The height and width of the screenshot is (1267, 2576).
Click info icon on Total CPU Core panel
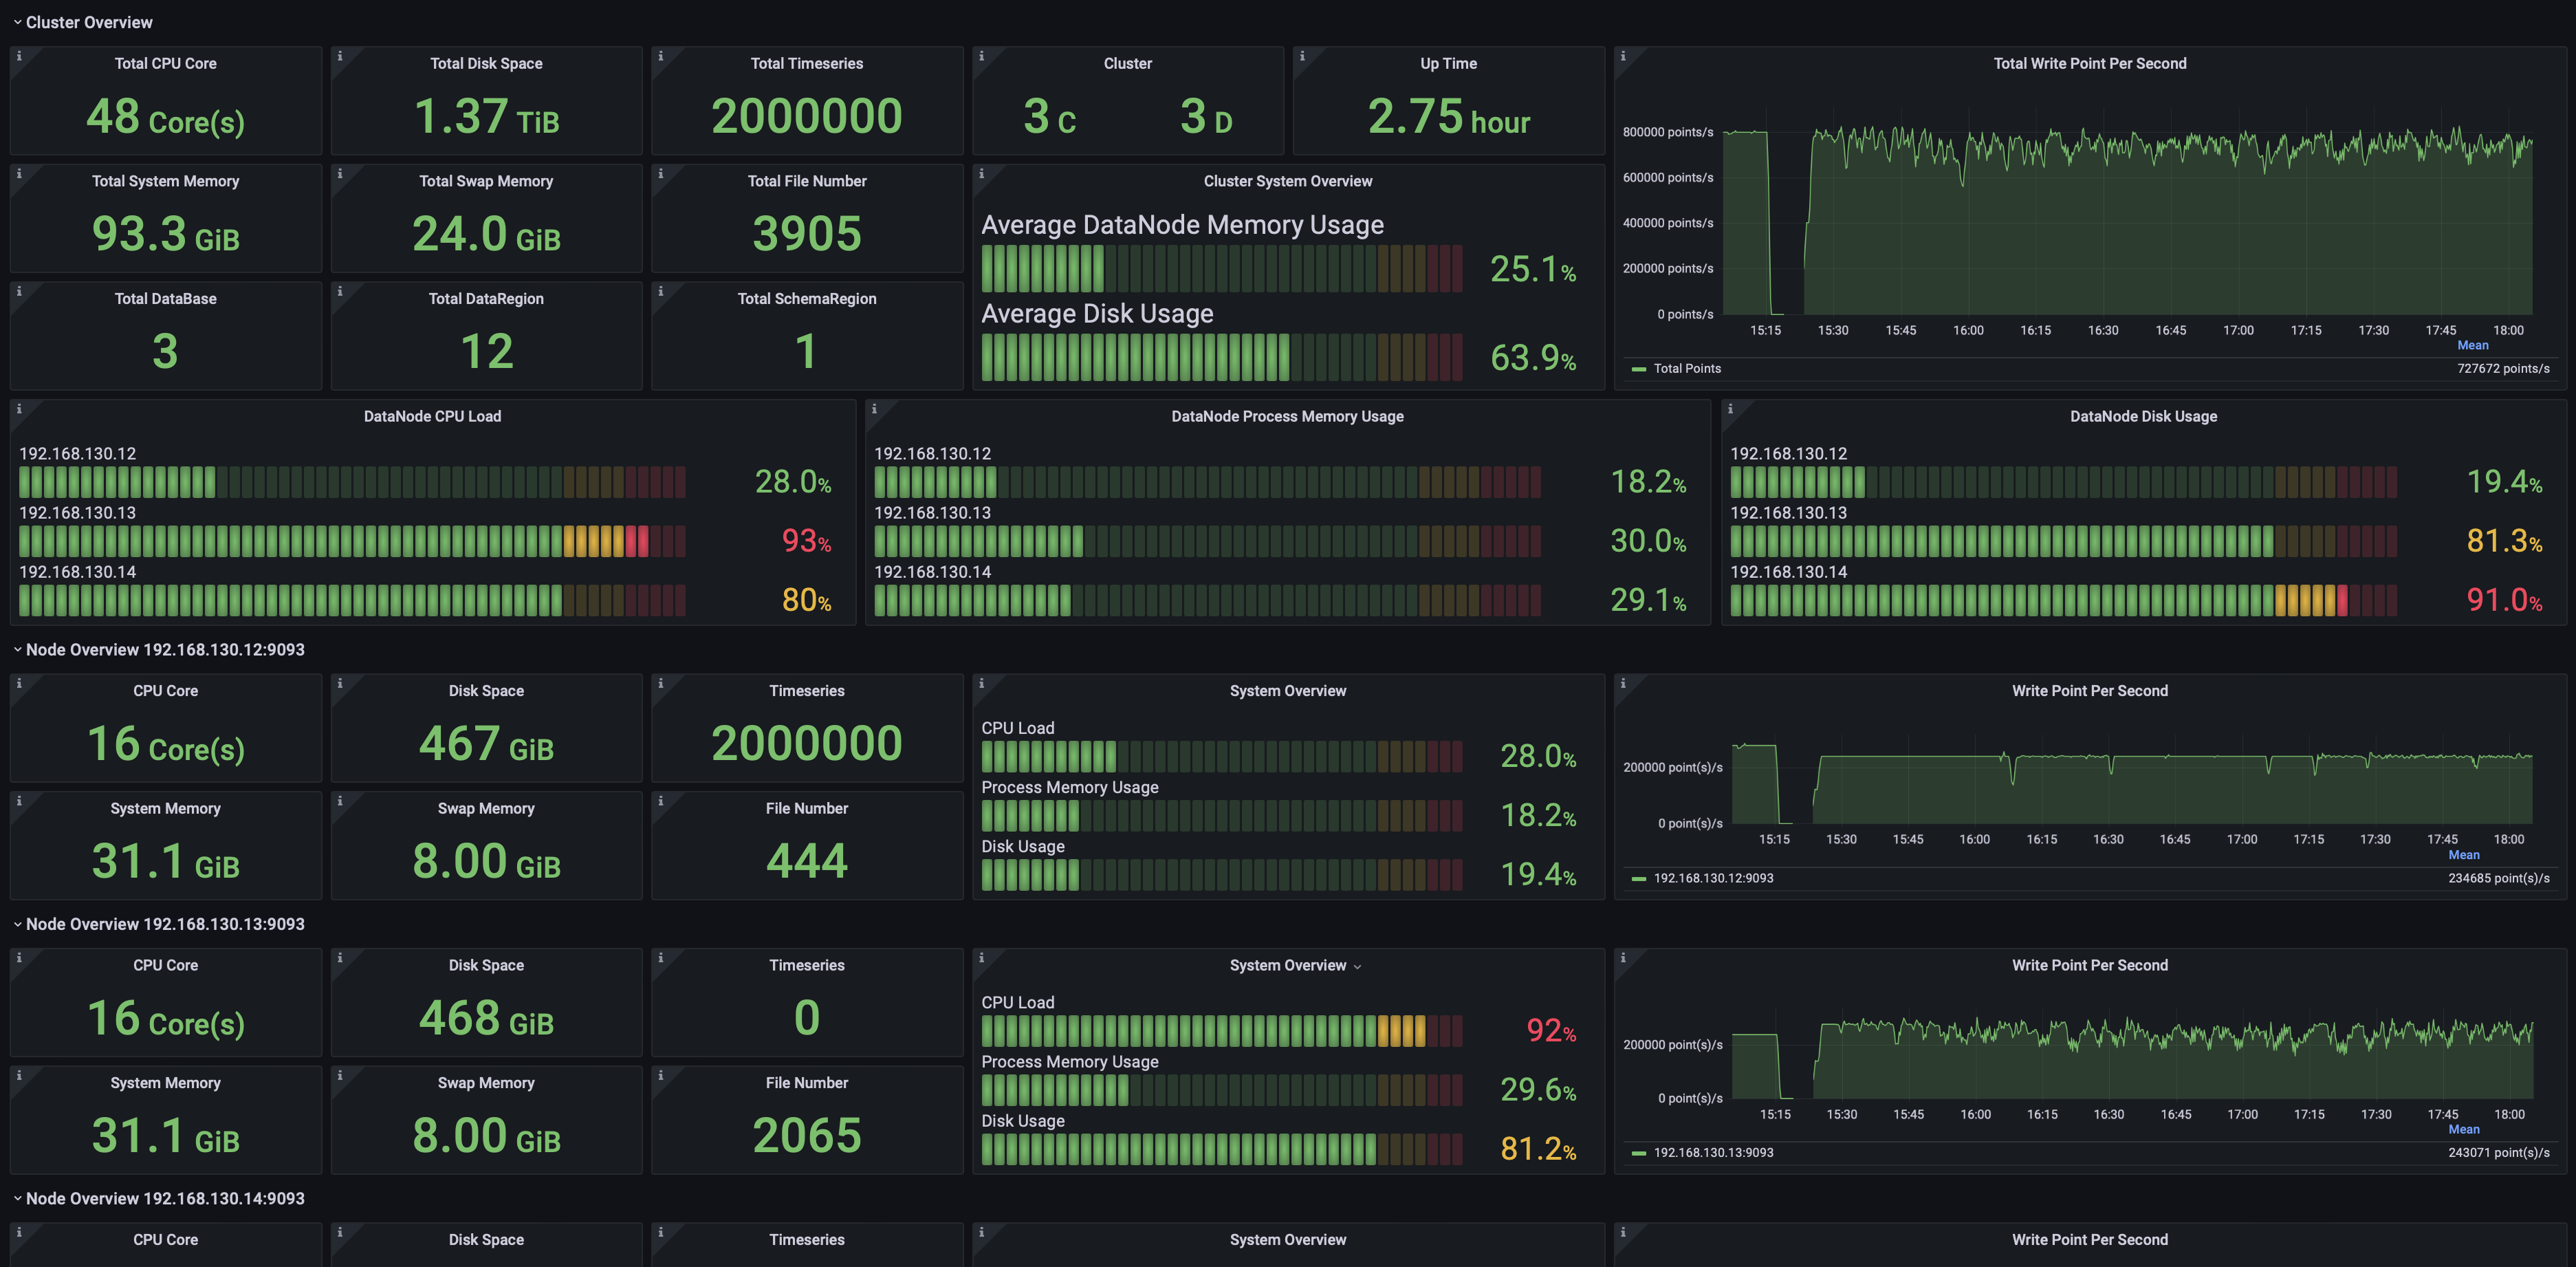coord(19,57)
